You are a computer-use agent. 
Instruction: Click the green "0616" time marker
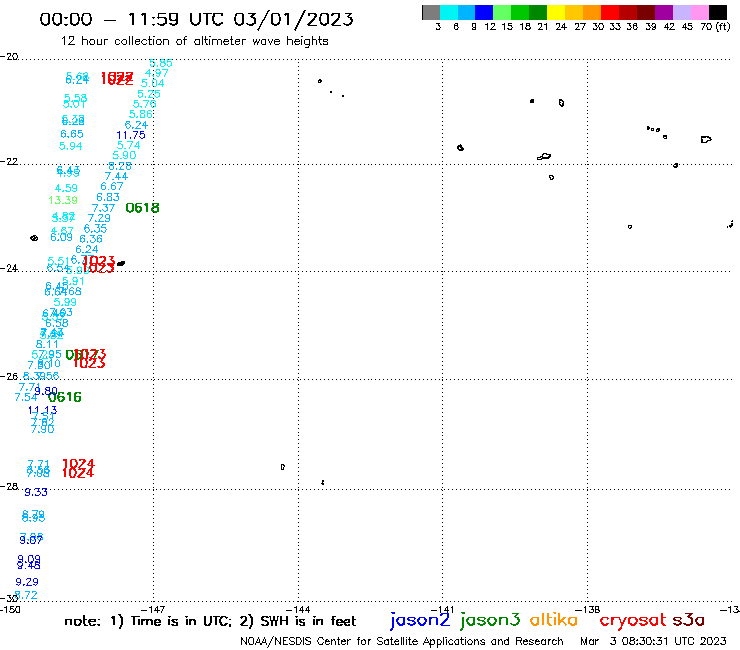(x=65, y=397)
